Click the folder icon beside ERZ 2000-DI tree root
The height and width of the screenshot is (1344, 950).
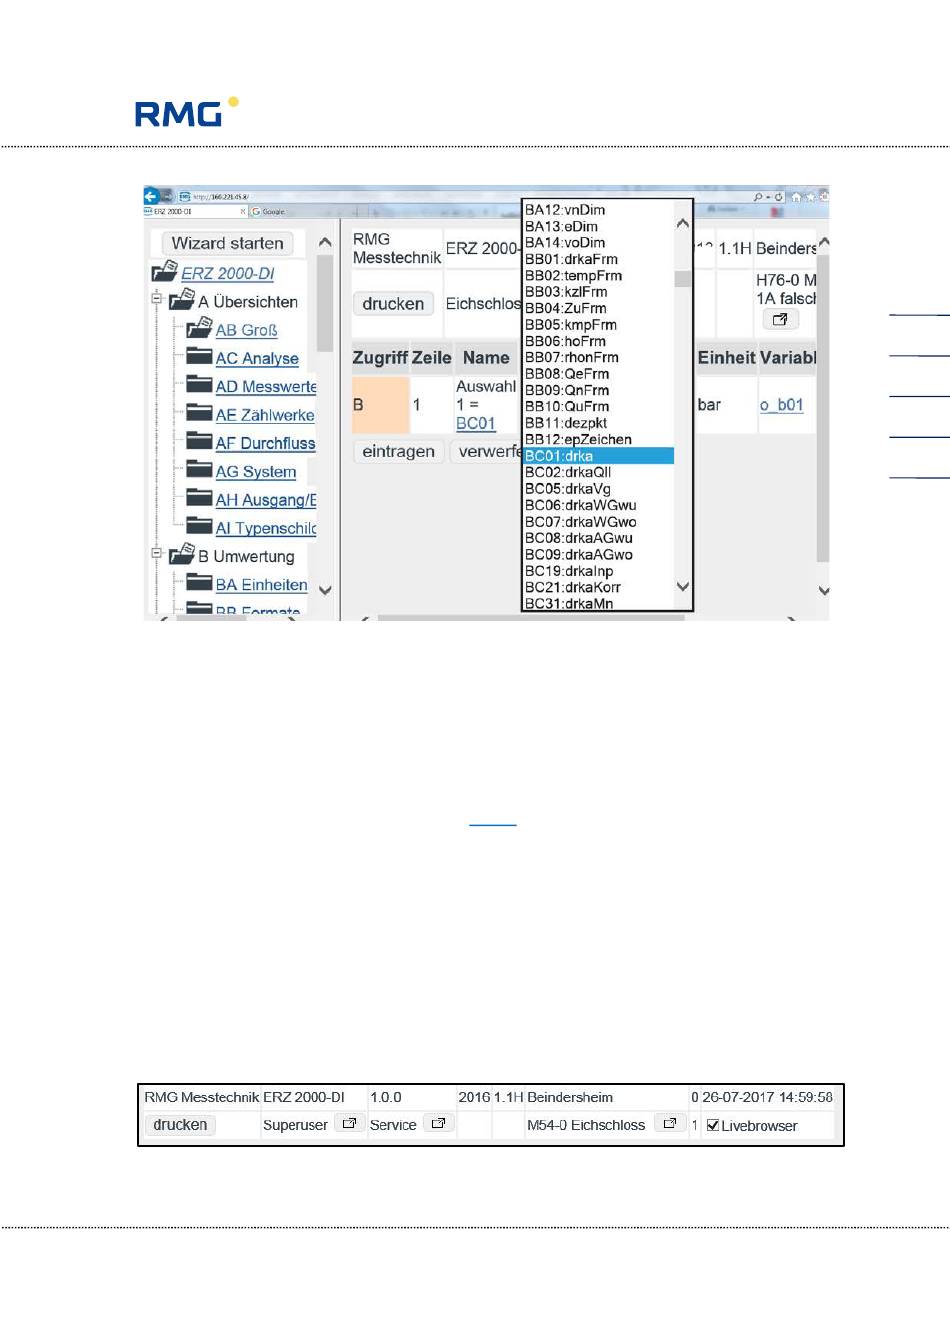click(x=164, y=272)
